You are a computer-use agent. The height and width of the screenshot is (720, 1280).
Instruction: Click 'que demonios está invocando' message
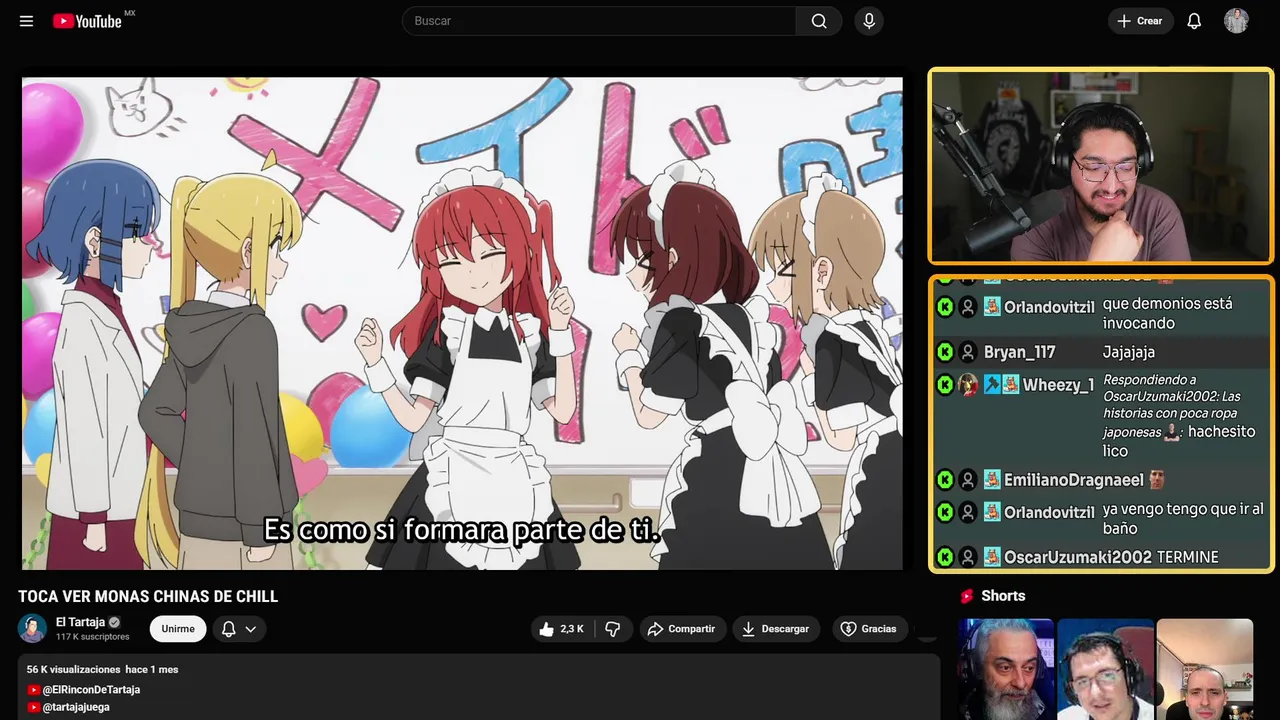pyautogui.click(x=1168, y=313)
